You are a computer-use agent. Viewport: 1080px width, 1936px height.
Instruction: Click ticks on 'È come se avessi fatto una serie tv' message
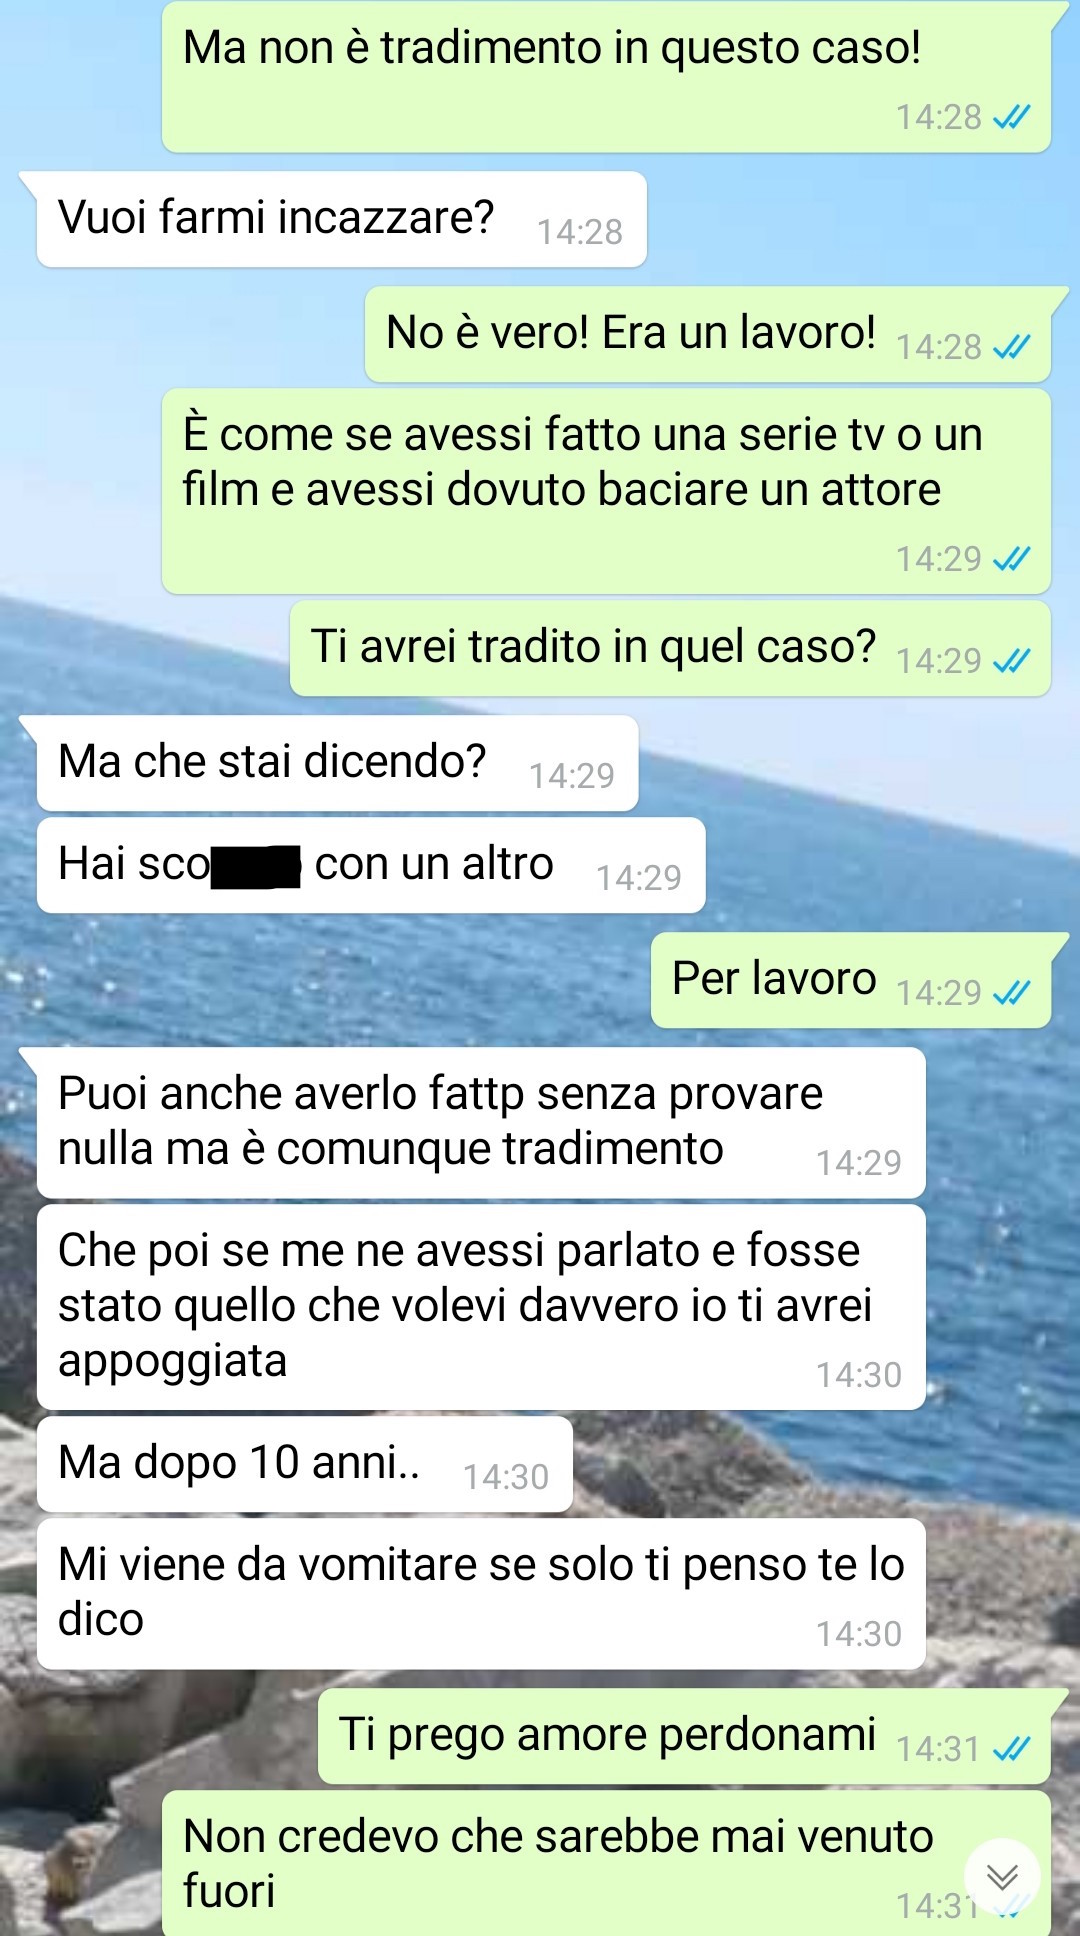pyautogui.click(x=1011, y=558)
